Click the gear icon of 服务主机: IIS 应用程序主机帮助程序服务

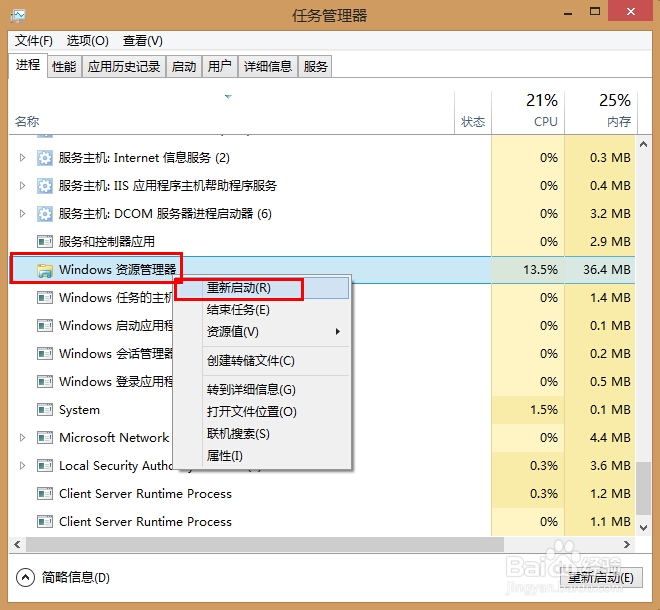(x=45, y=186)
